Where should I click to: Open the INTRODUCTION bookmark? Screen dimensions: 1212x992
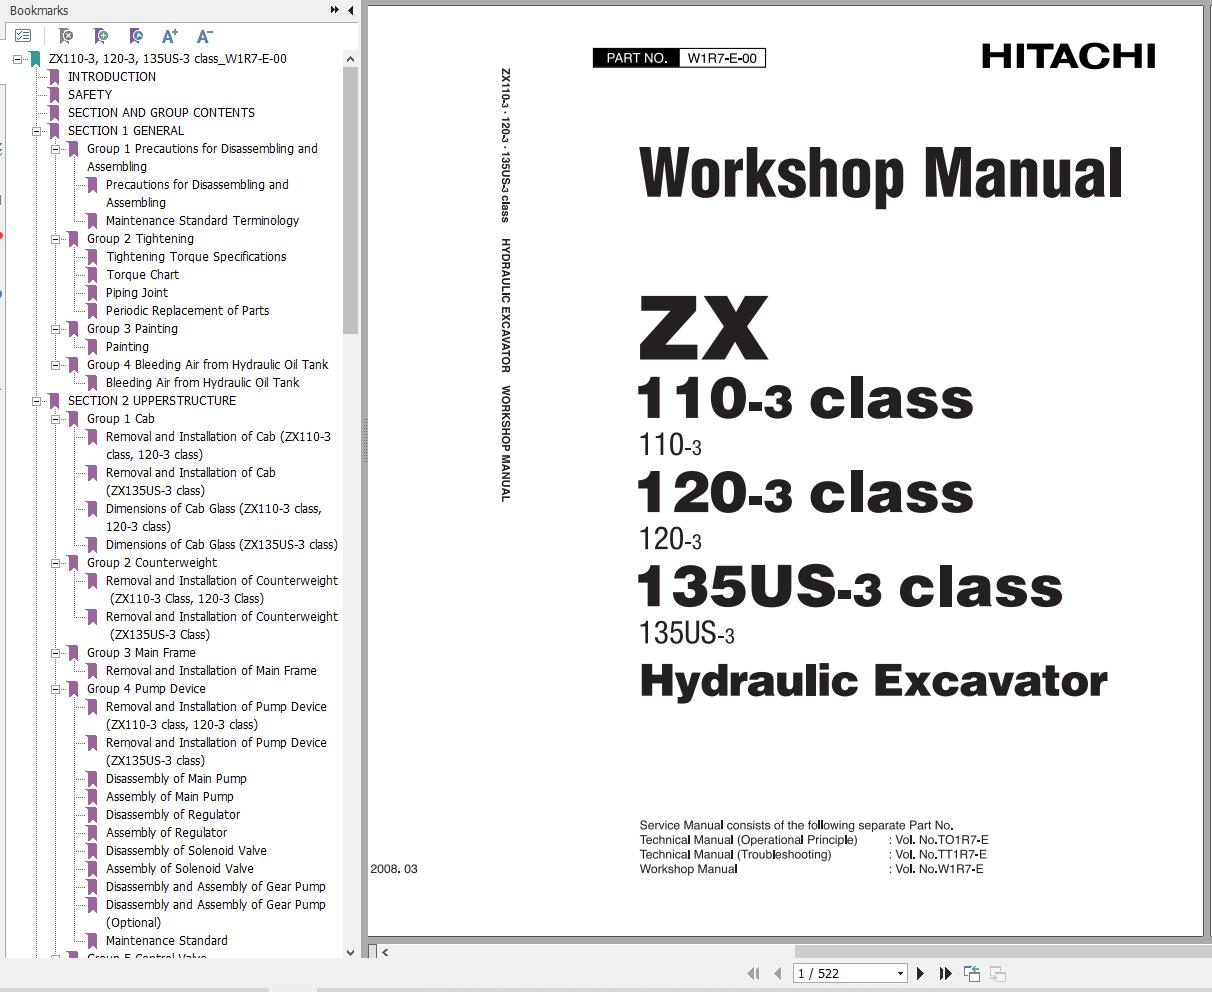[x=112, y=77]
